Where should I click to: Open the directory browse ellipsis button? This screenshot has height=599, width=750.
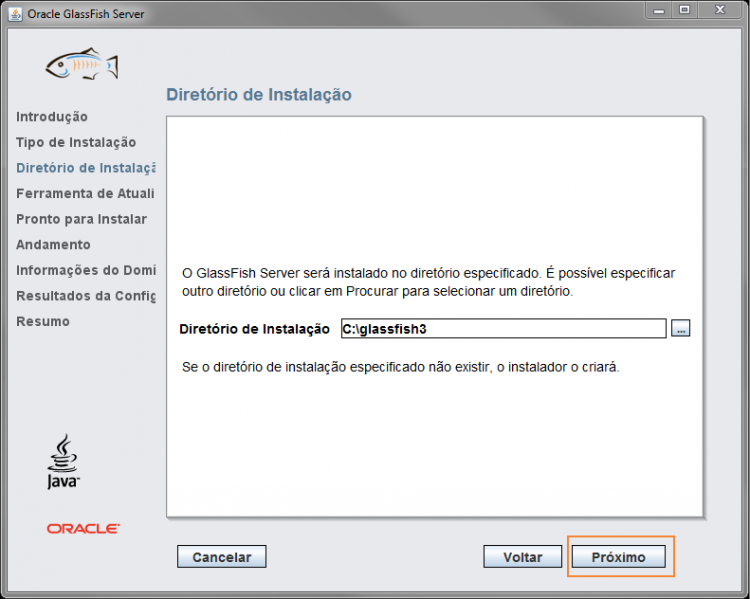pos(680,328)
